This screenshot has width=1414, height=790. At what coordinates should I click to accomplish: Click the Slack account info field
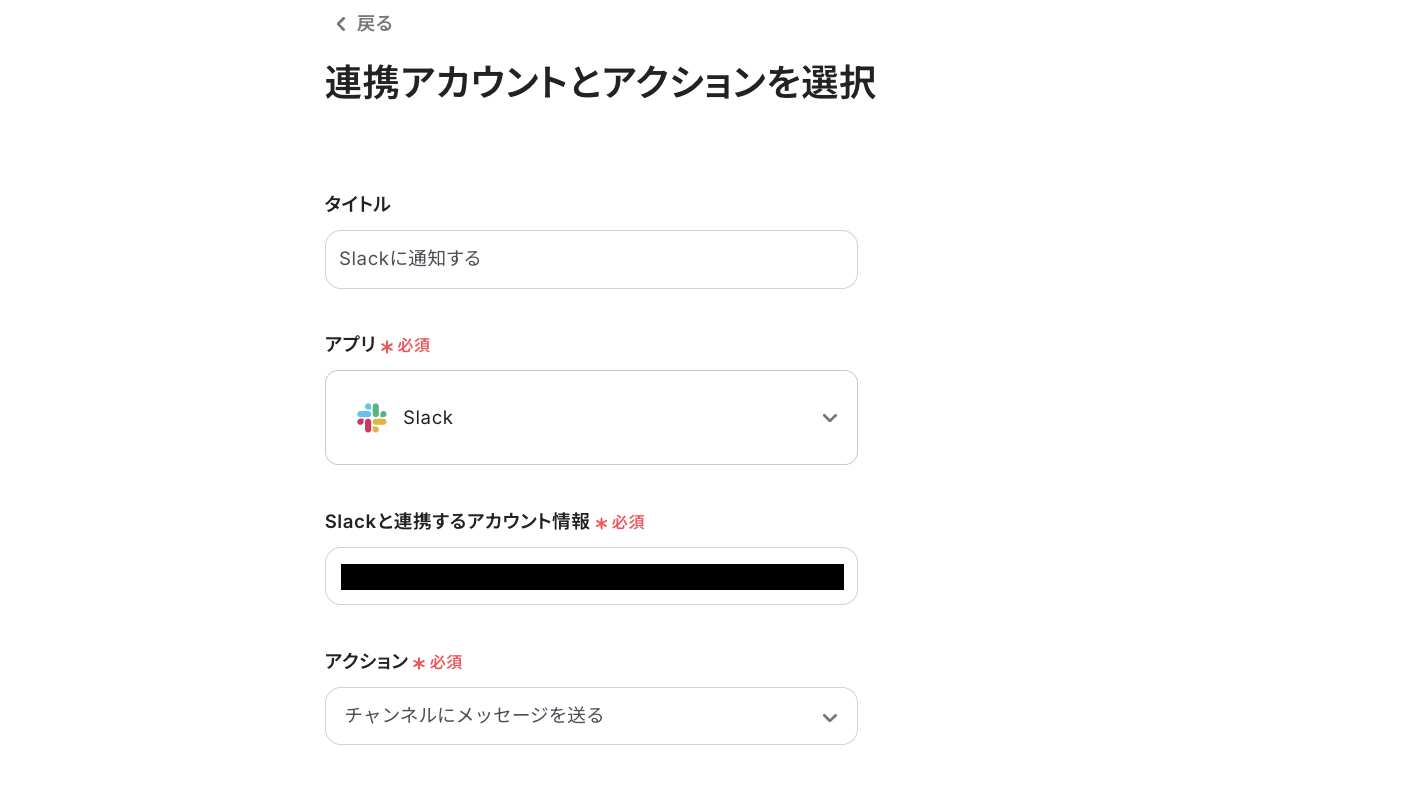tap(591, 576)
